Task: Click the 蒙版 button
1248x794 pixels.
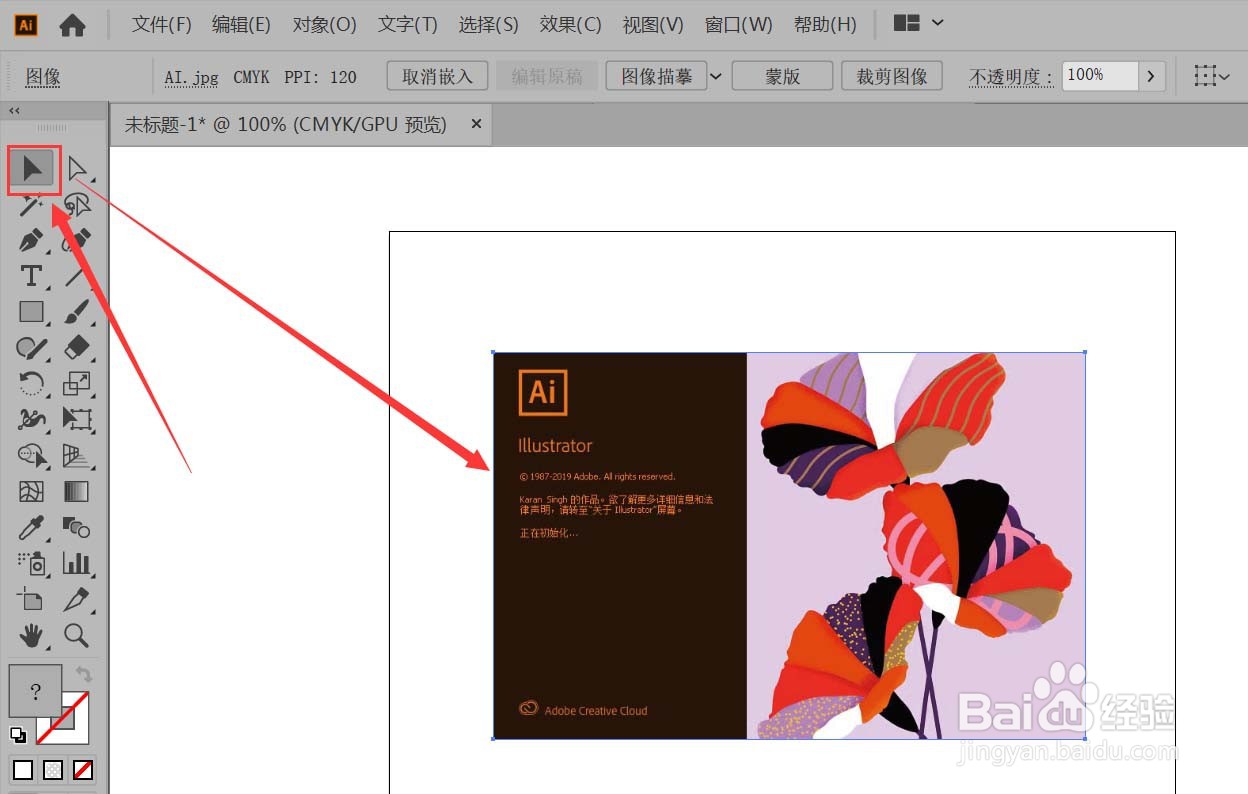Action: [782, 76]
